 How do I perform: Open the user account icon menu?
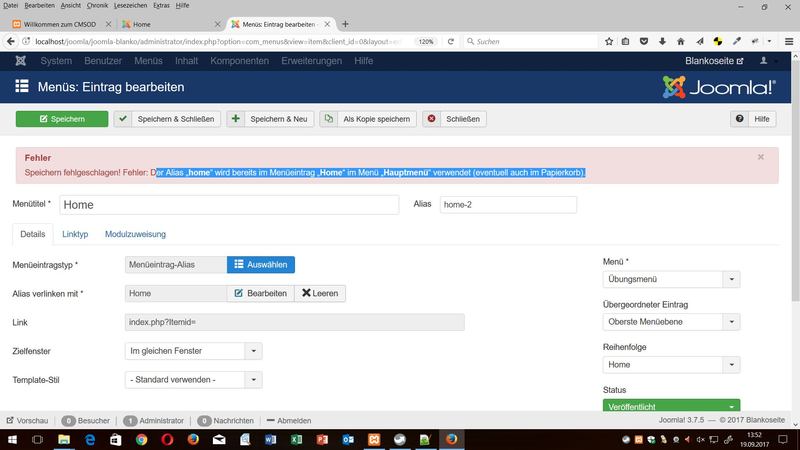pos(763,61)
